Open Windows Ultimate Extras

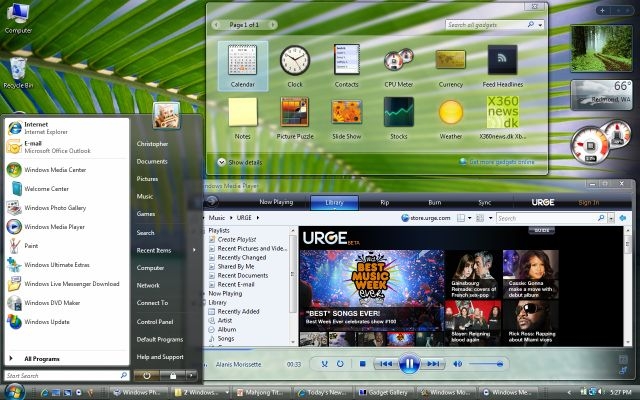(x=67, y=265)
